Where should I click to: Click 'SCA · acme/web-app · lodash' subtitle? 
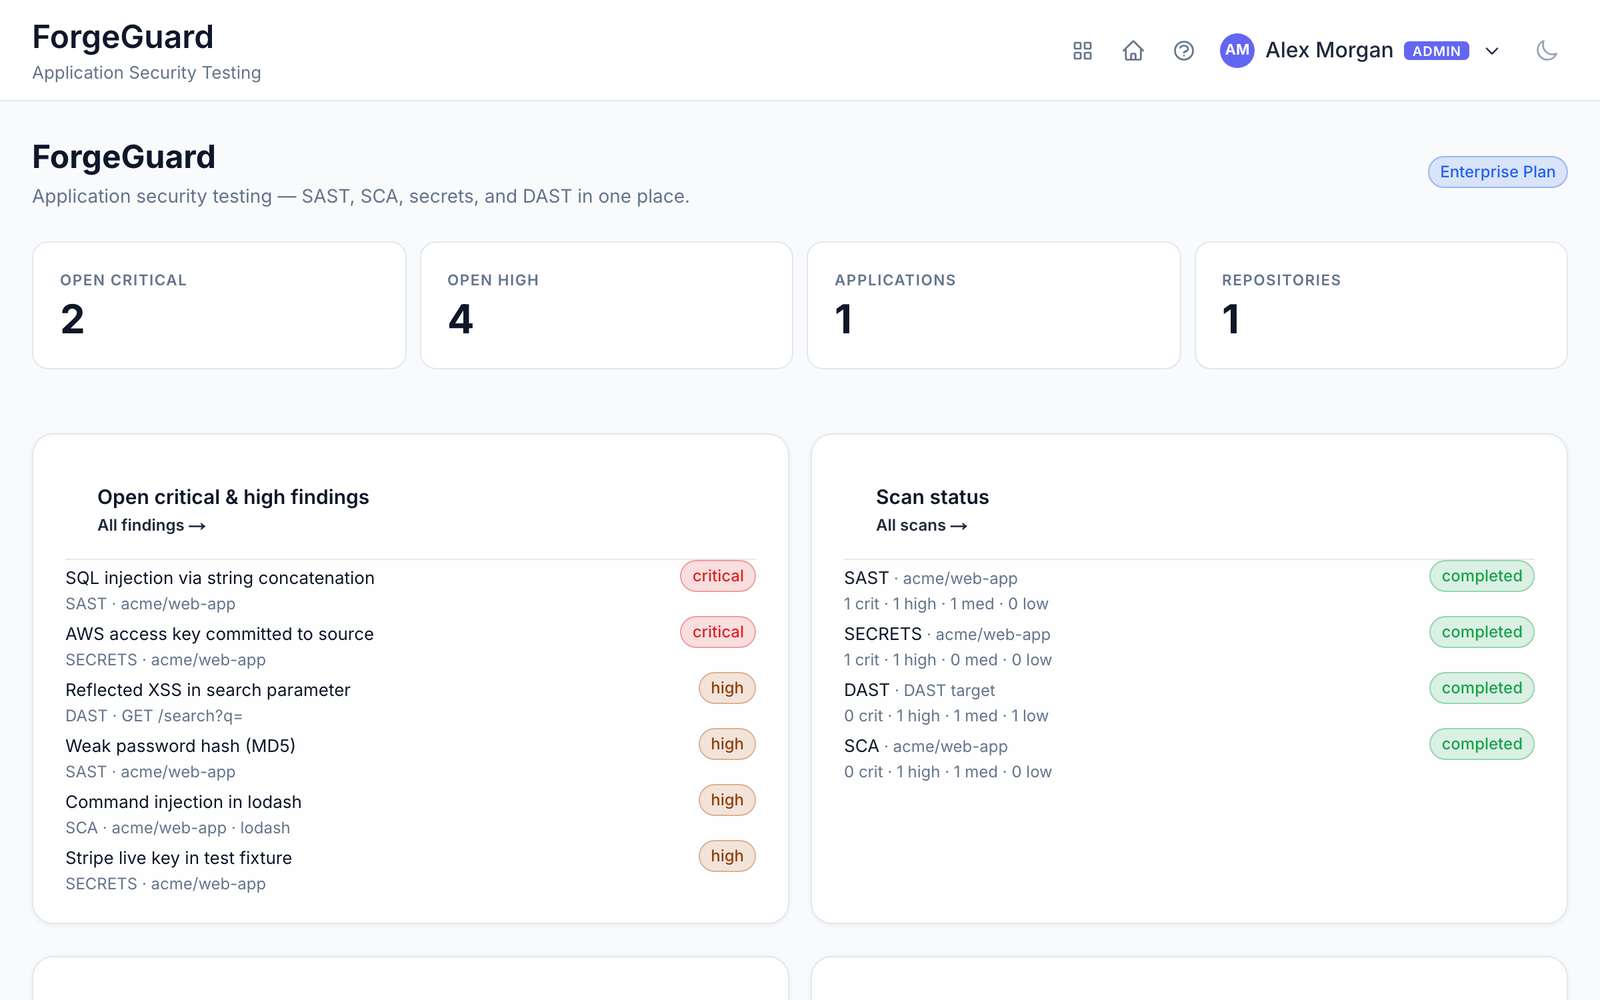[x=178, y=828]
